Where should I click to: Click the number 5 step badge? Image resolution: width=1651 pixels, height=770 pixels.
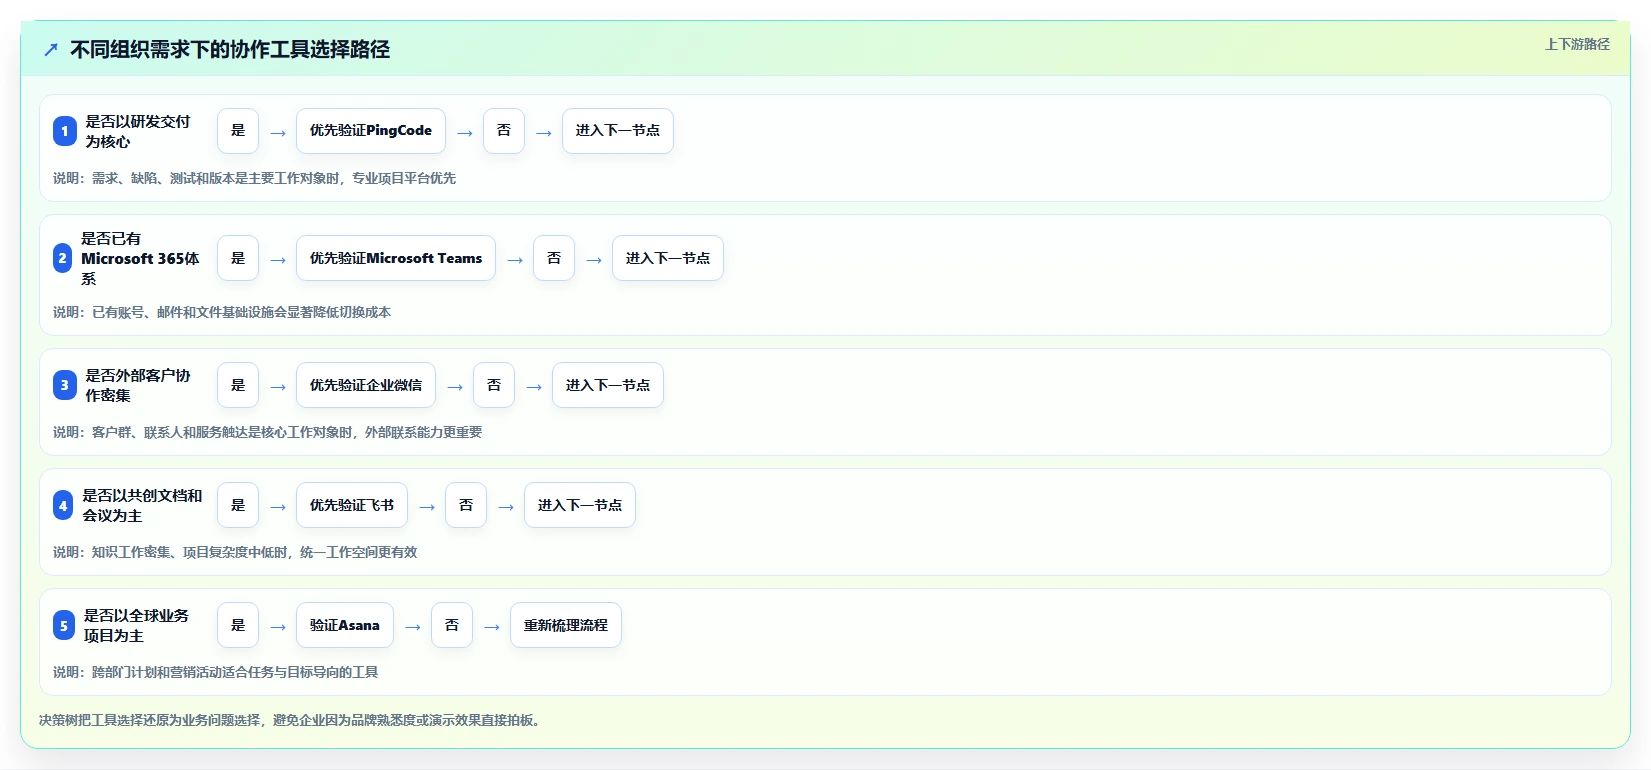pos(64,625)
